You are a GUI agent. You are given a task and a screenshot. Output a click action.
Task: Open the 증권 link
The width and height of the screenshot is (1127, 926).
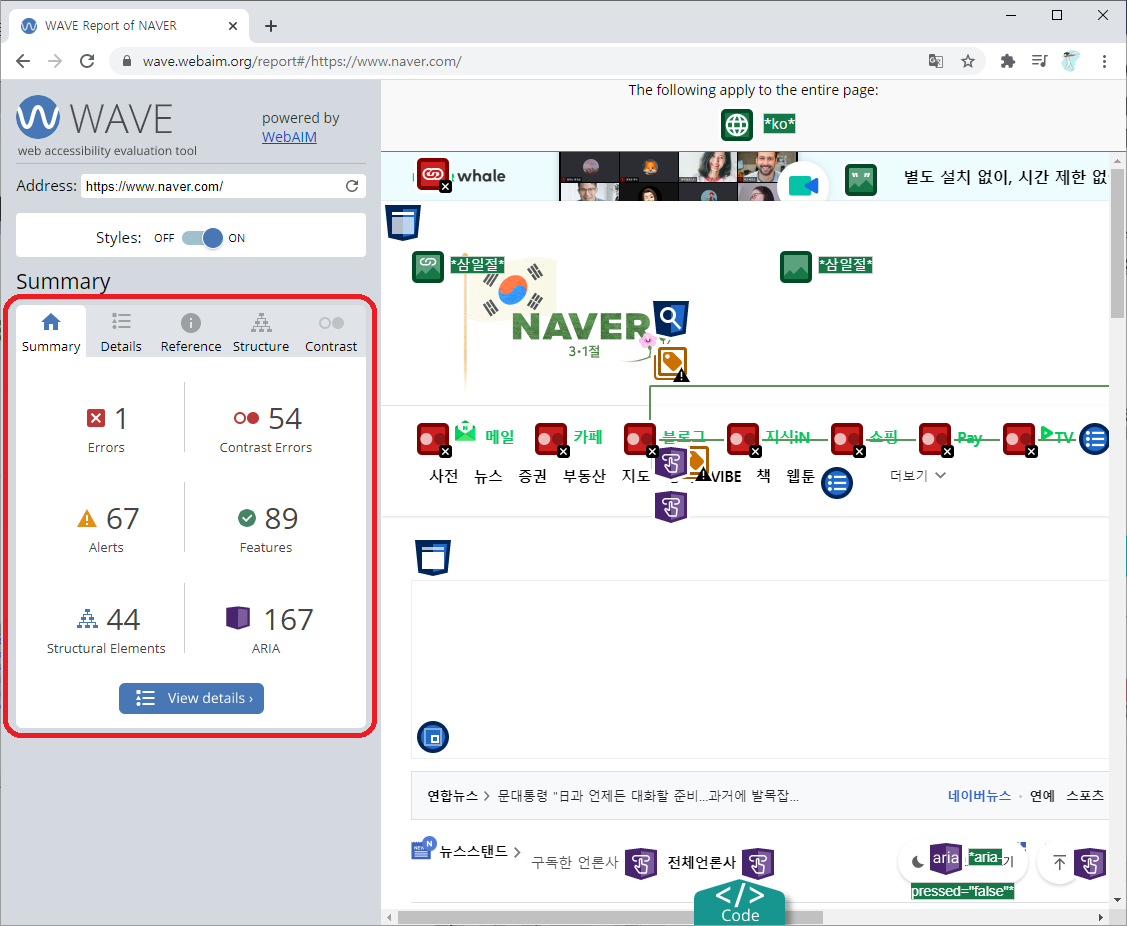point(533,476)
